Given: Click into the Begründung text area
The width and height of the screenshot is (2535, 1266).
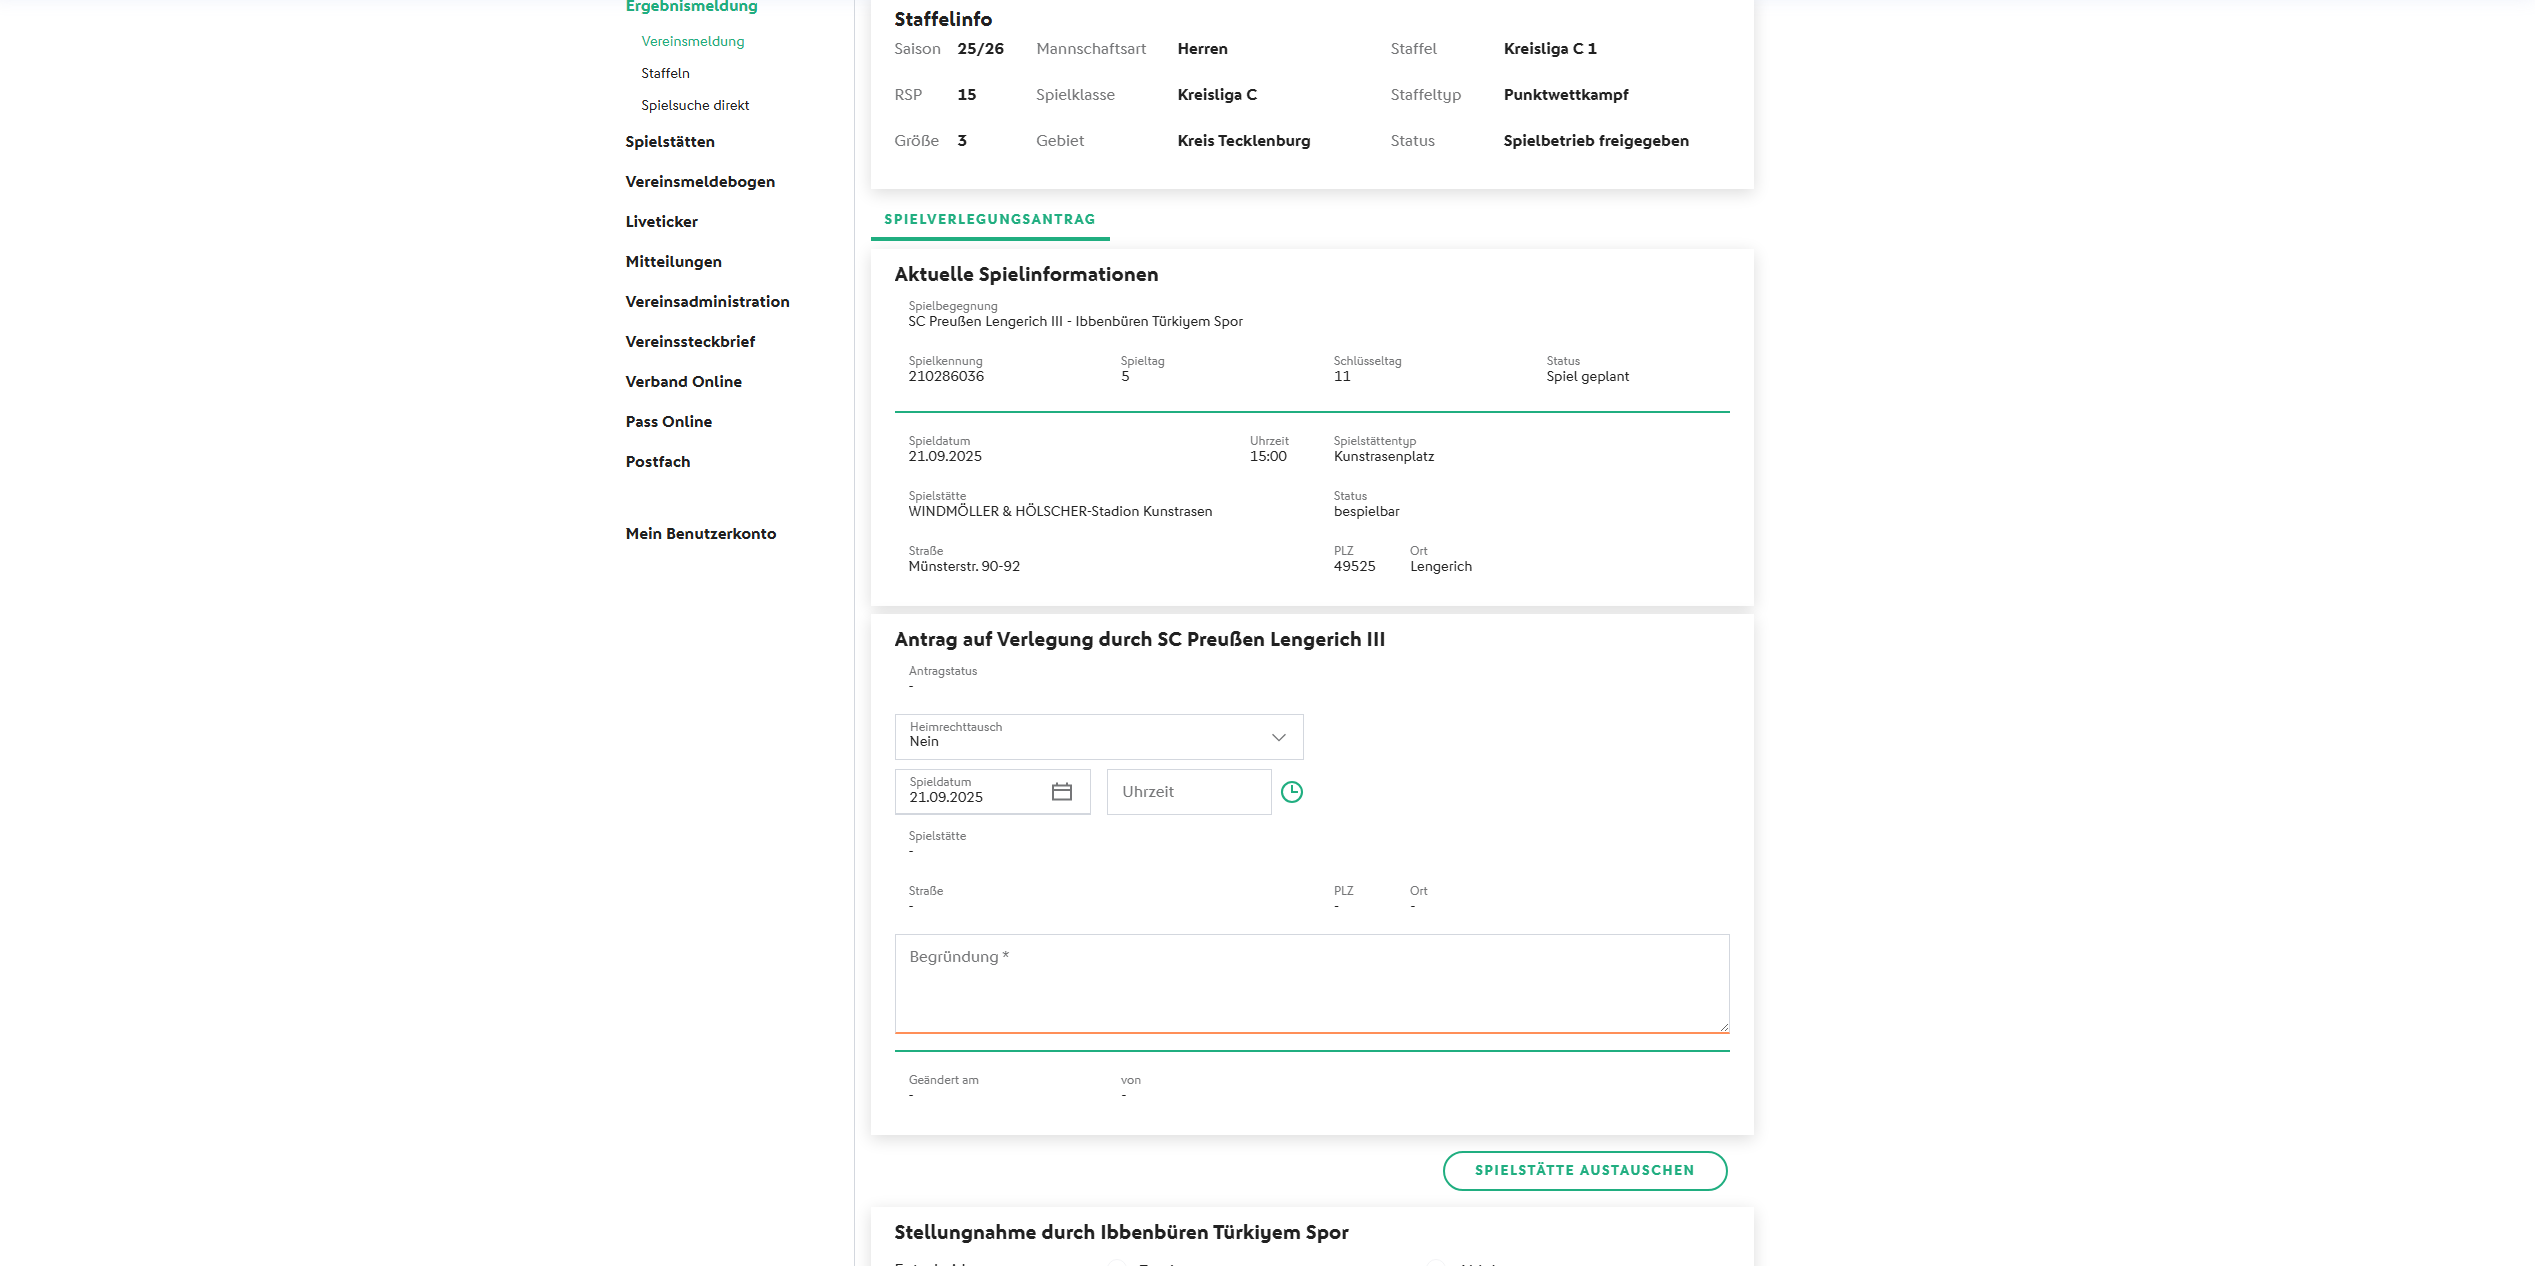Looking at the screenshot, I should (x=1310, y=983).
